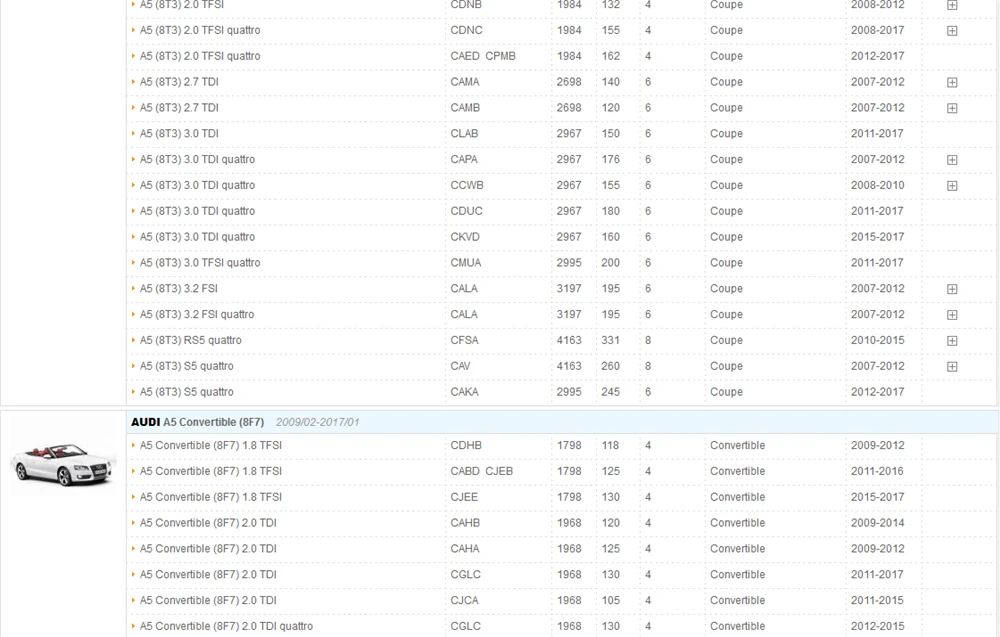Click the 260 power value in the CAV row
The width and height of the screenshot is (1000, 637).
pyautogui.click(x=610, y=366)
